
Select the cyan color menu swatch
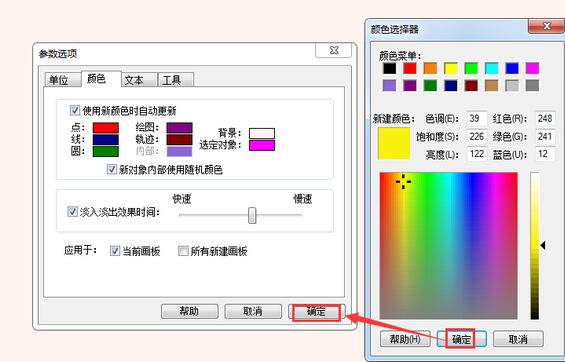[x=491, y=68]
